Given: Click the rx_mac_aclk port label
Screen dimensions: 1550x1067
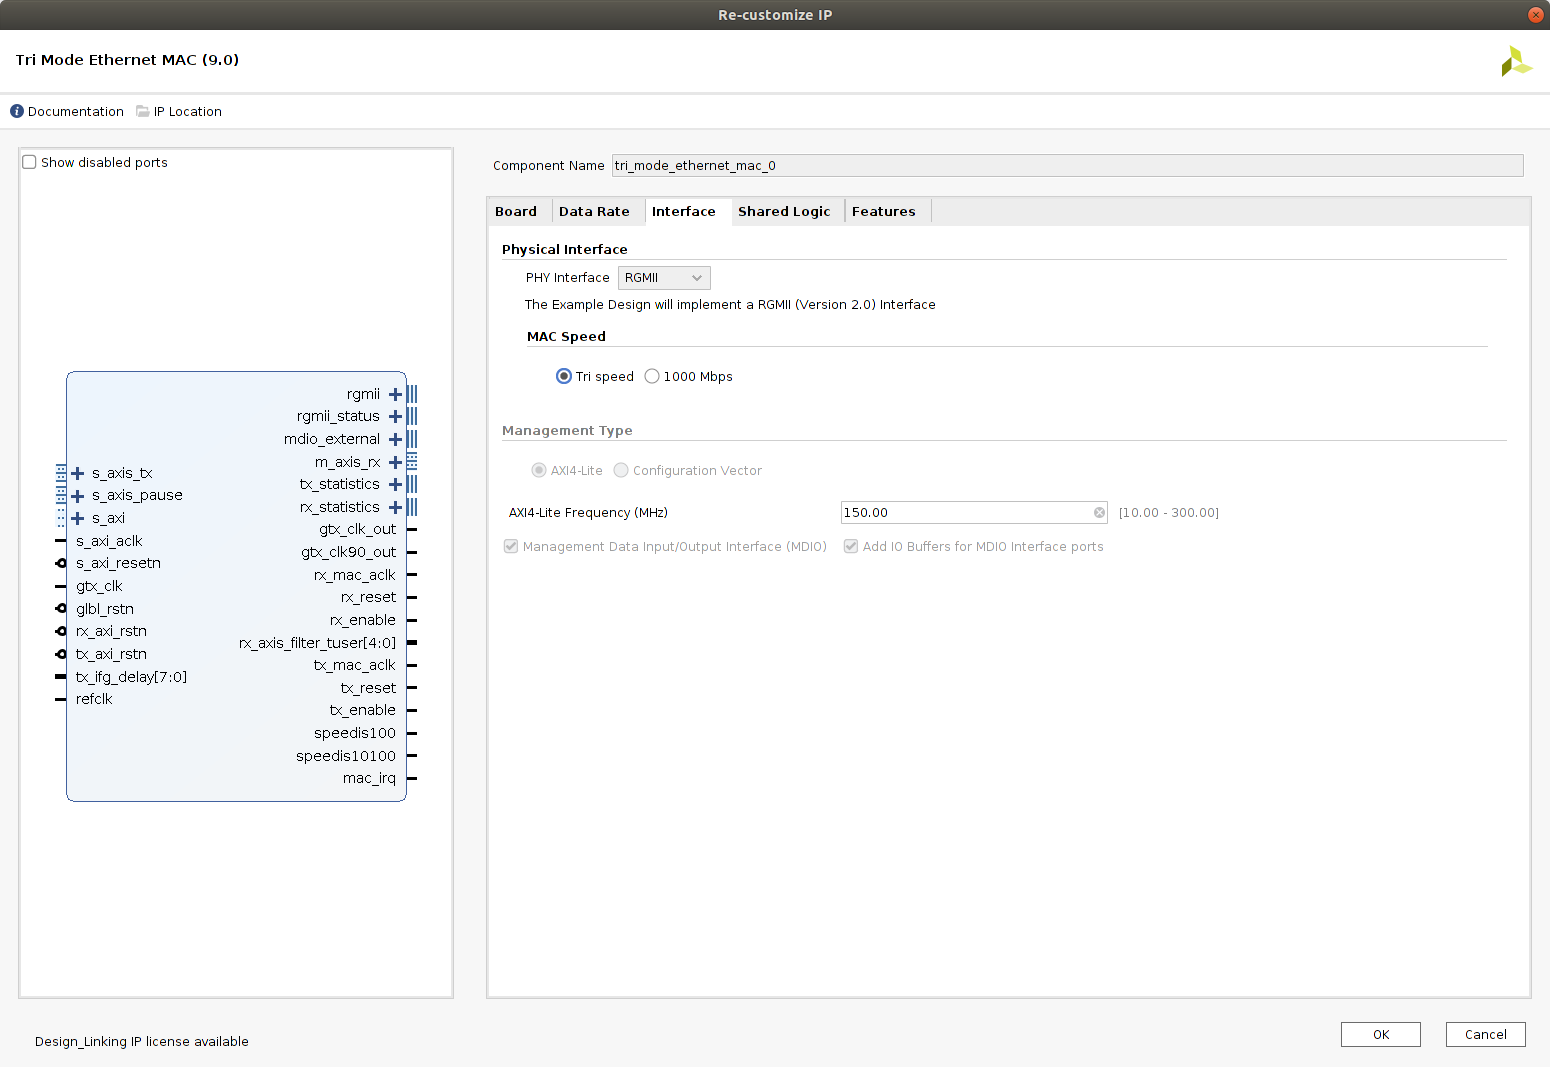Looking at the screenshot, I should [x=355, y=576].
